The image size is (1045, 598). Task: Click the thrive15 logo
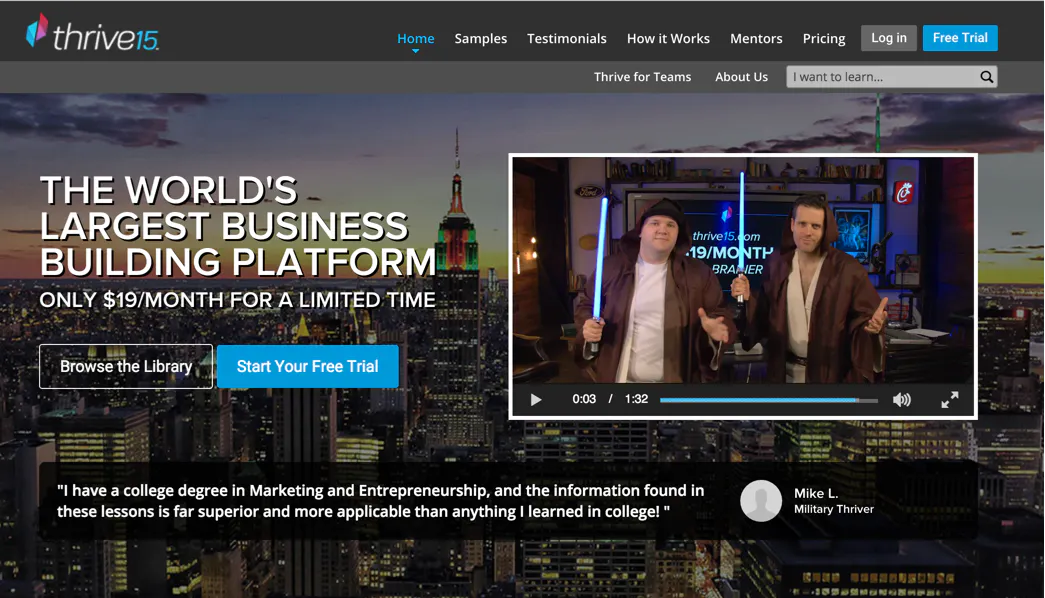92,33
